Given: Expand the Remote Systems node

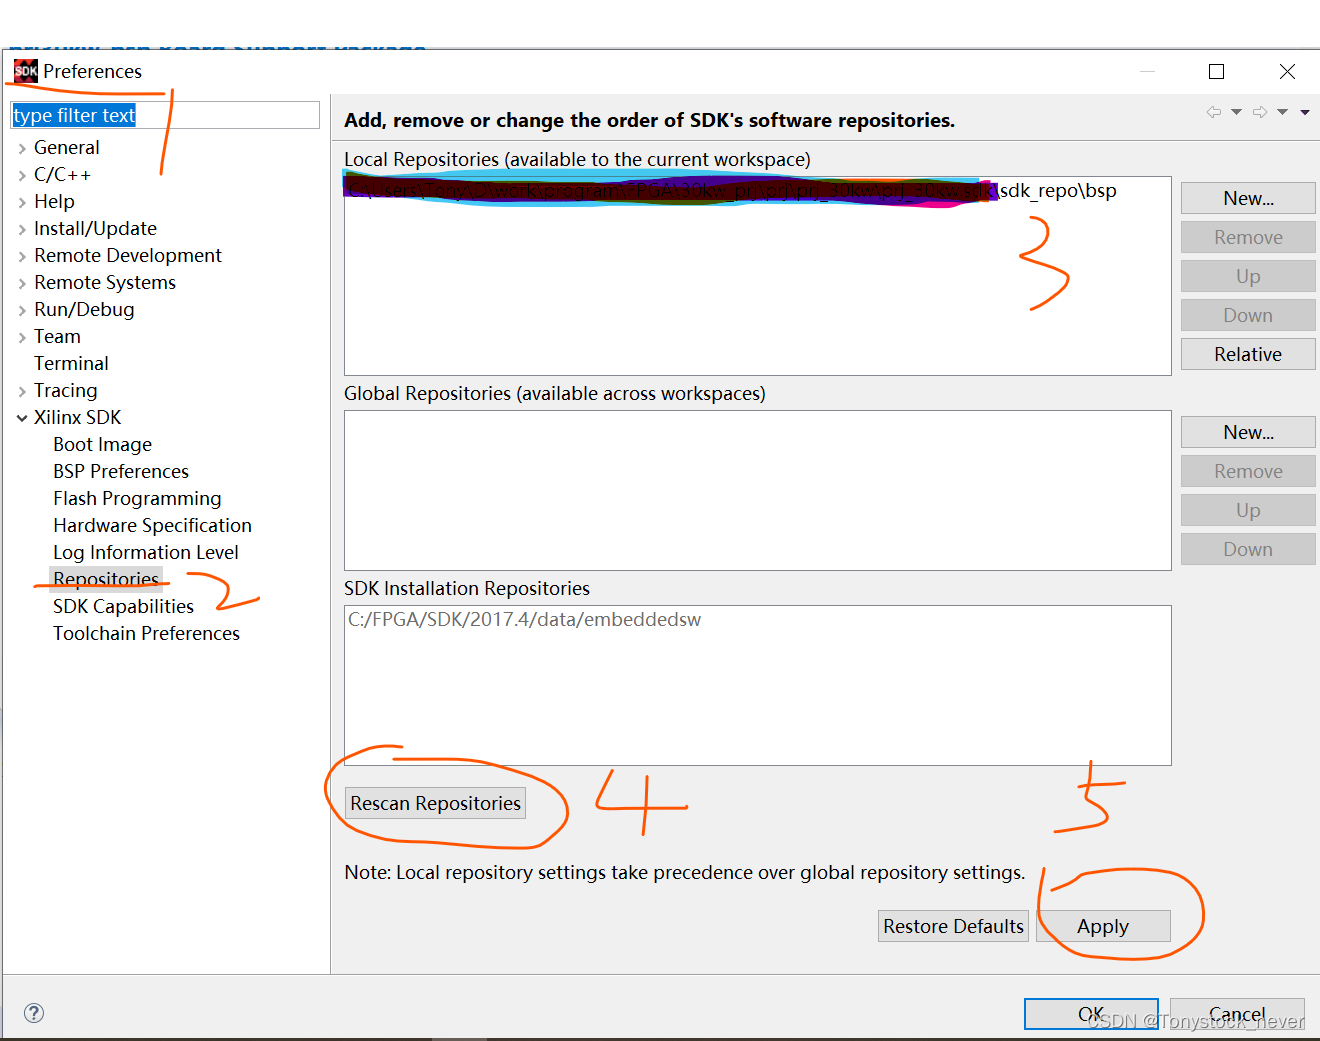Looking at the screenshot, I should pos(22,283).
